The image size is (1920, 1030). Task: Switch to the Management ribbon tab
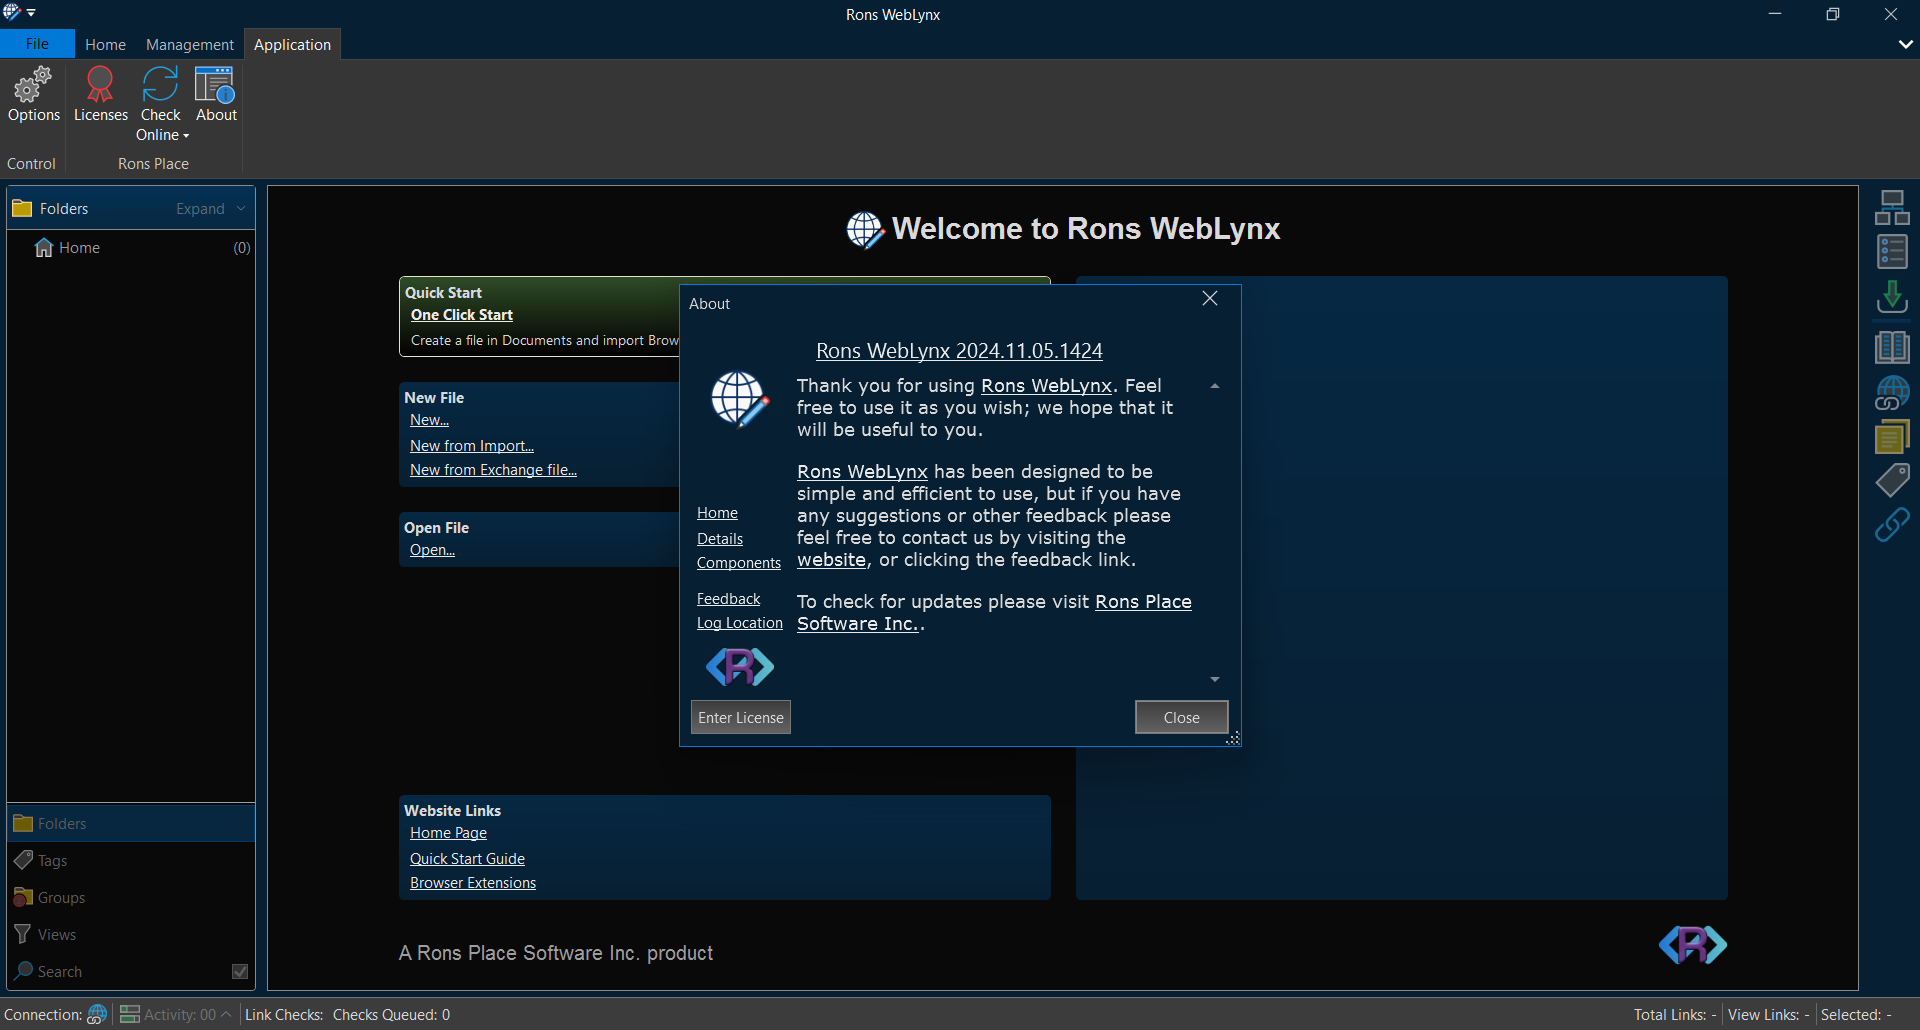click(x=189, y=44)
